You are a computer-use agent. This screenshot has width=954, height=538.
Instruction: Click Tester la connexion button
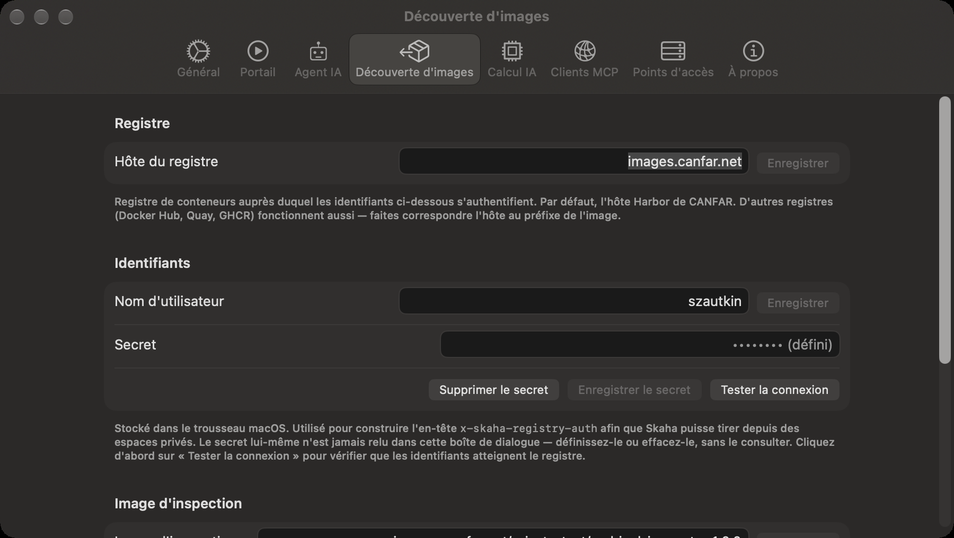coord(775,390)
